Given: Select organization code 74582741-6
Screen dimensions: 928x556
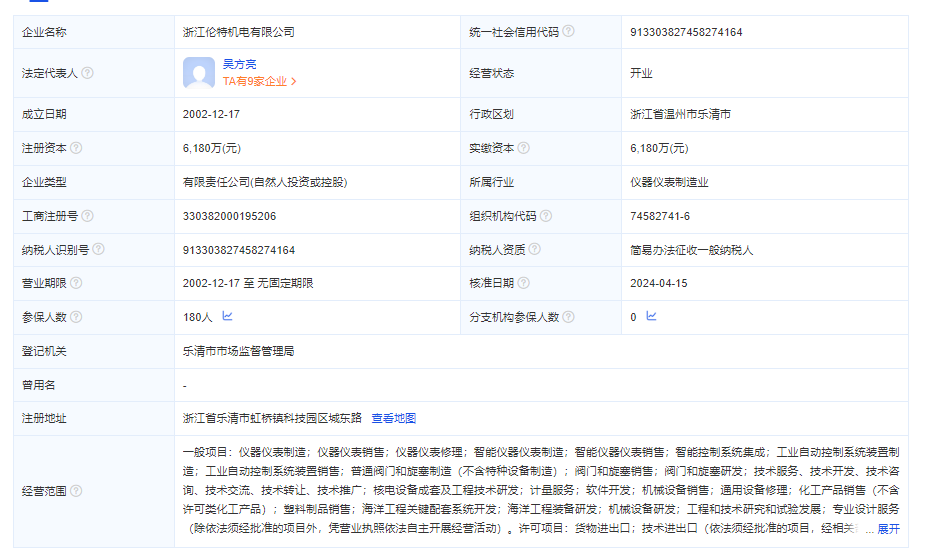Looking at the screenshot, I should pyautogui.click(x=660, y=216).
